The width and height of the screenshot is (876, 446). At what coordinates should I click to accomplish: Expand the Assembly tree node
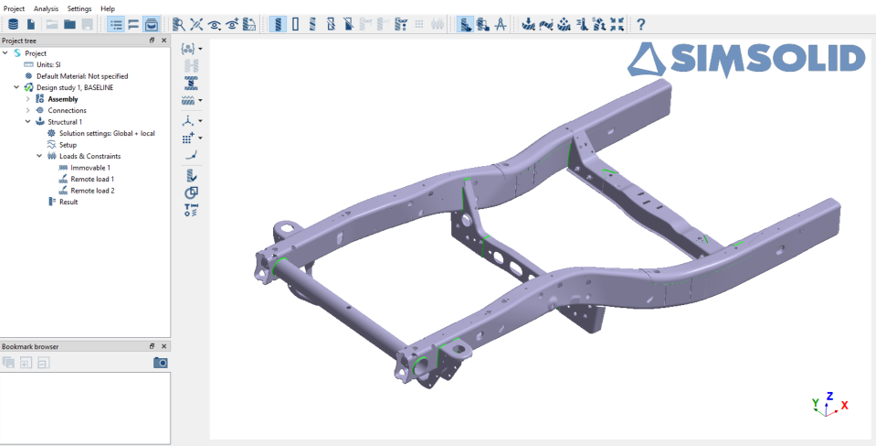[28, 99]
